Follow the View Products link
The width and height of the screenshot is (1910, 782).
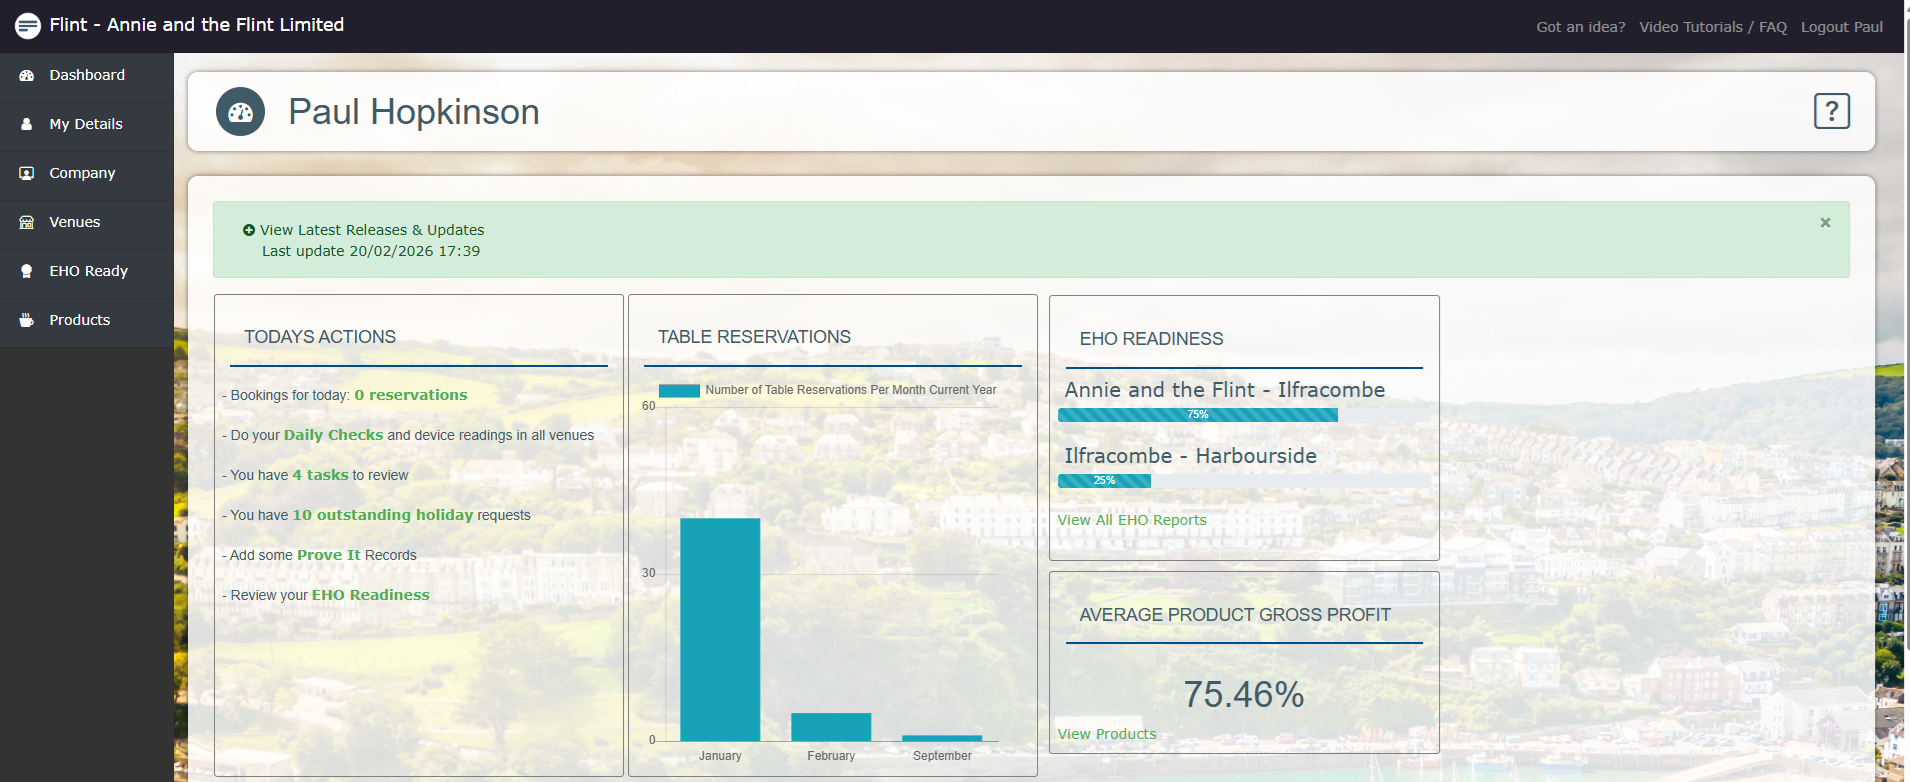[1107, 734]
